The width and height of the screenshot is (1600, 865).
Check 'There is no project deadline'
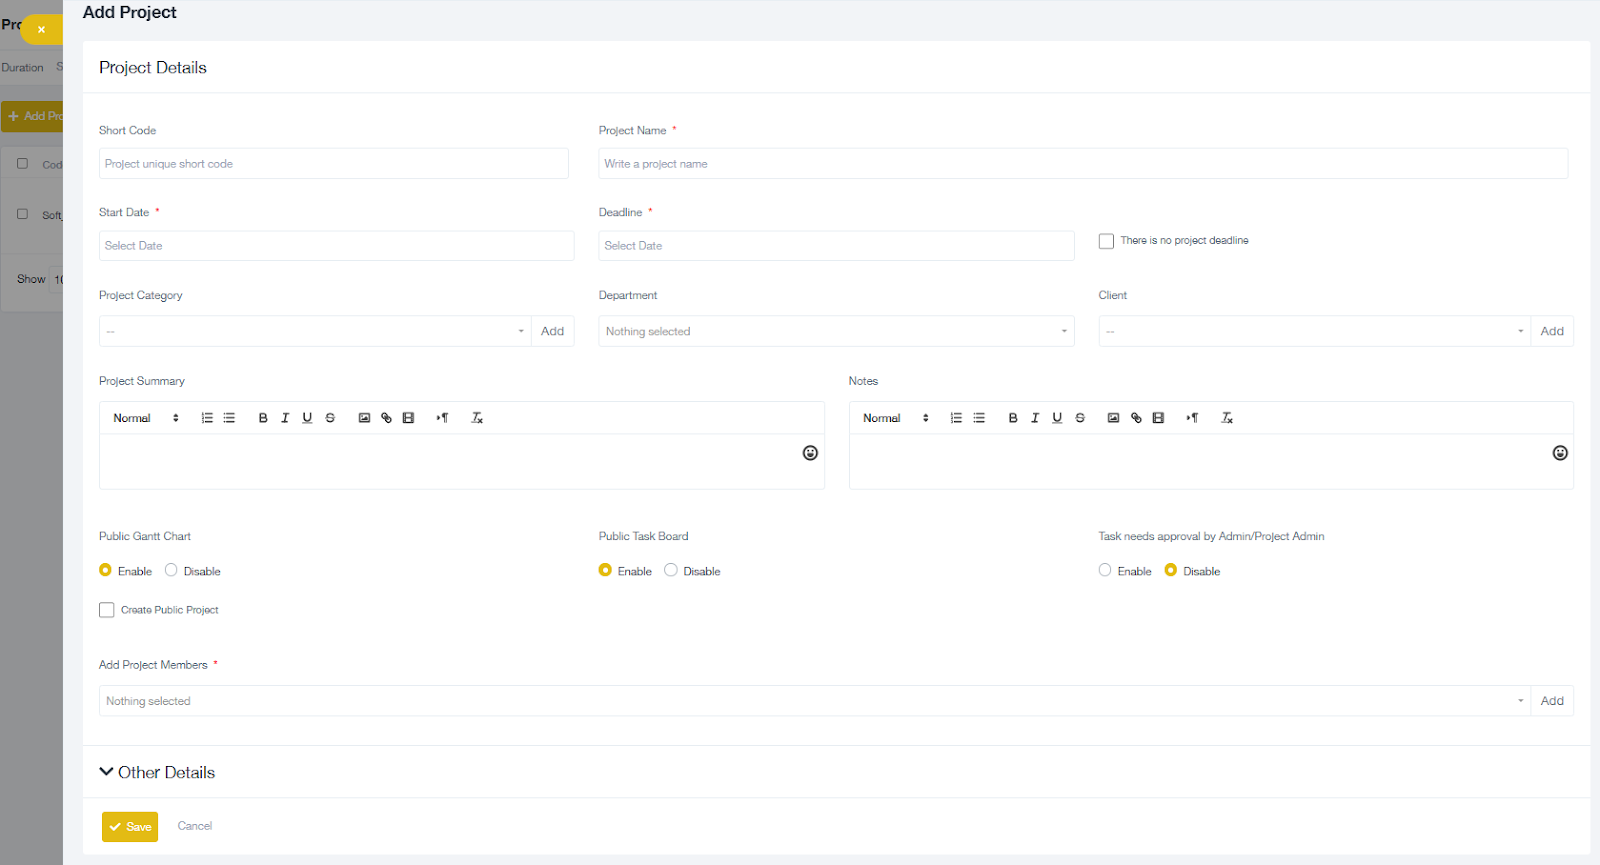(1106, 241)
